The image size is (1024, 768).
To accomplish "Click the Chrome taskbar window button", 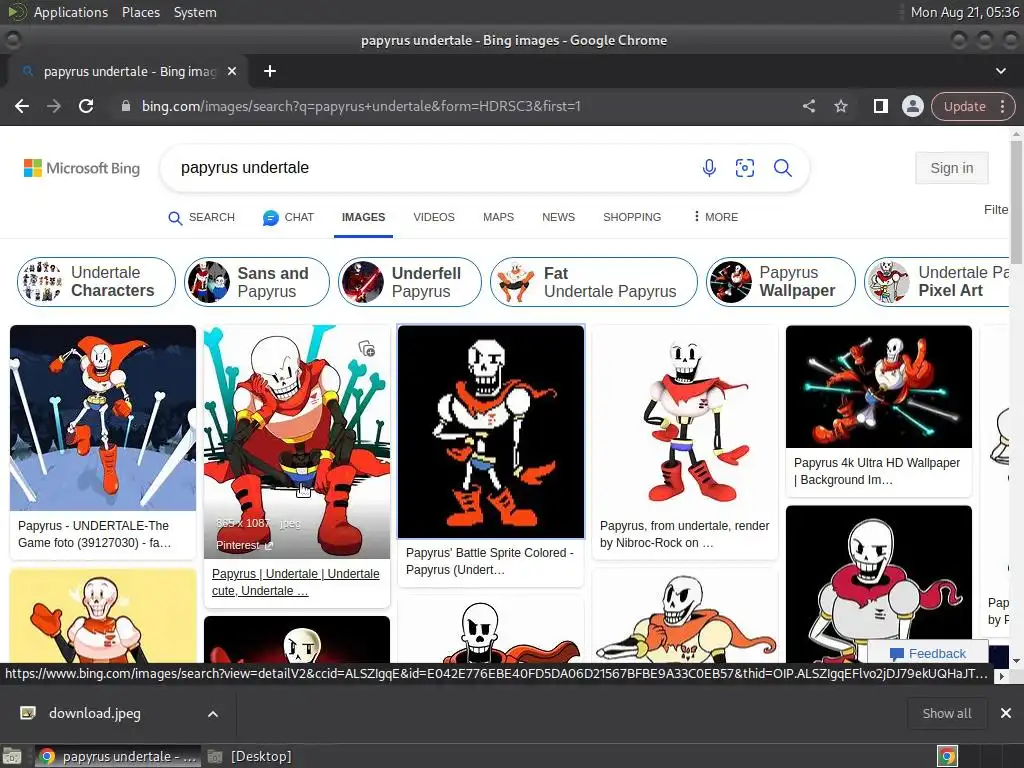I will [x=118, y=757].
